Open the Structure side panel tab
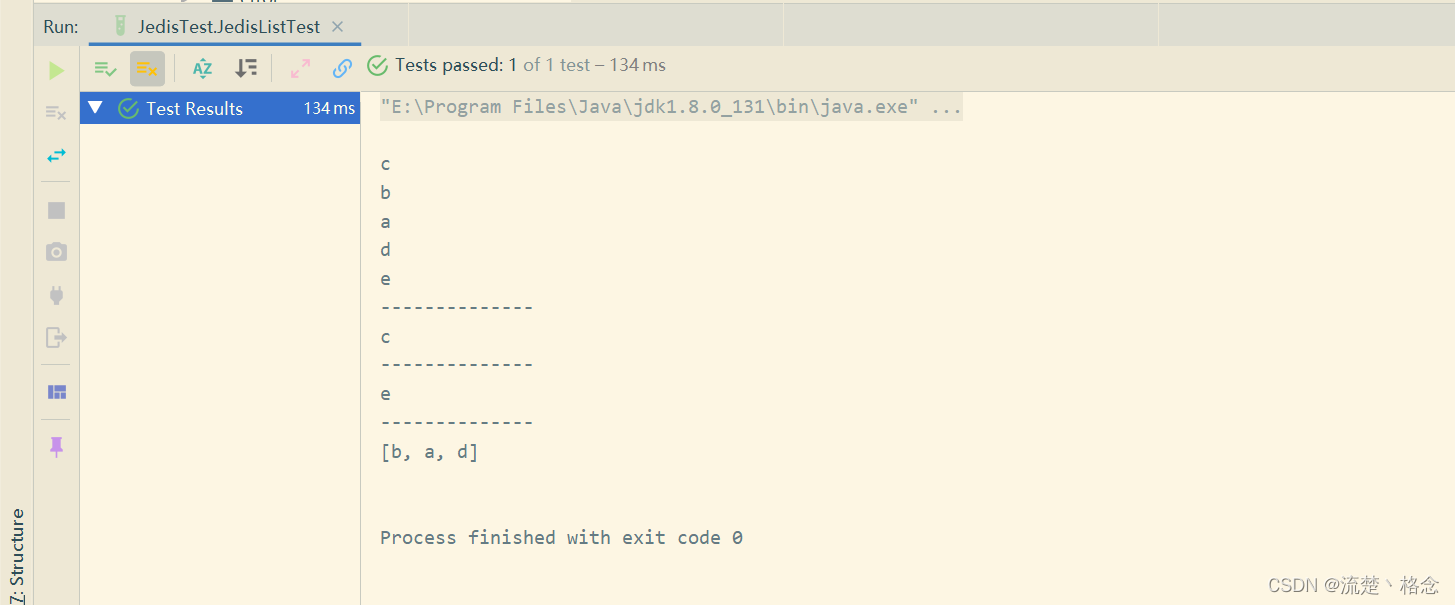The height and width of the screenshot is (605, 1455). click(x=17, y=555)
